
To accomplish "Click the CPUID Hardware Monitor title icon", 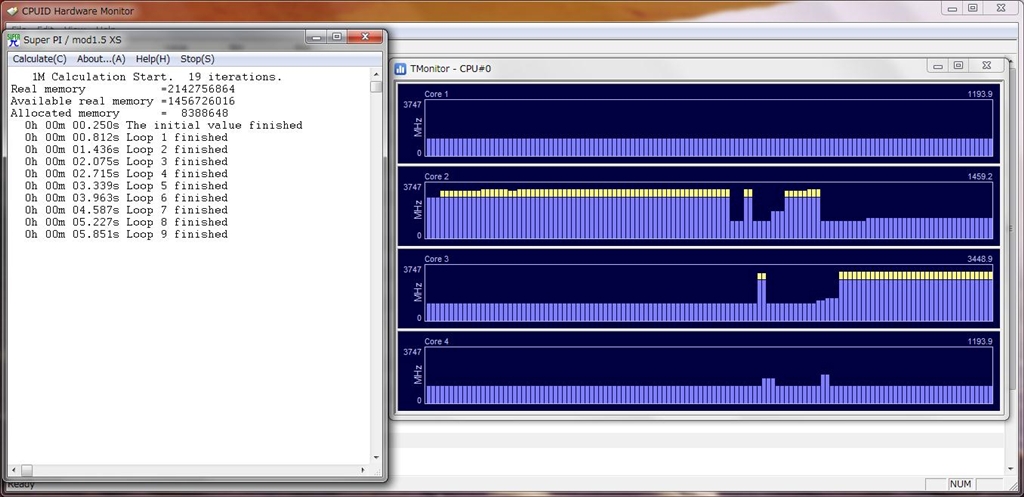I will pyautogui.click(x=11, y=11).
